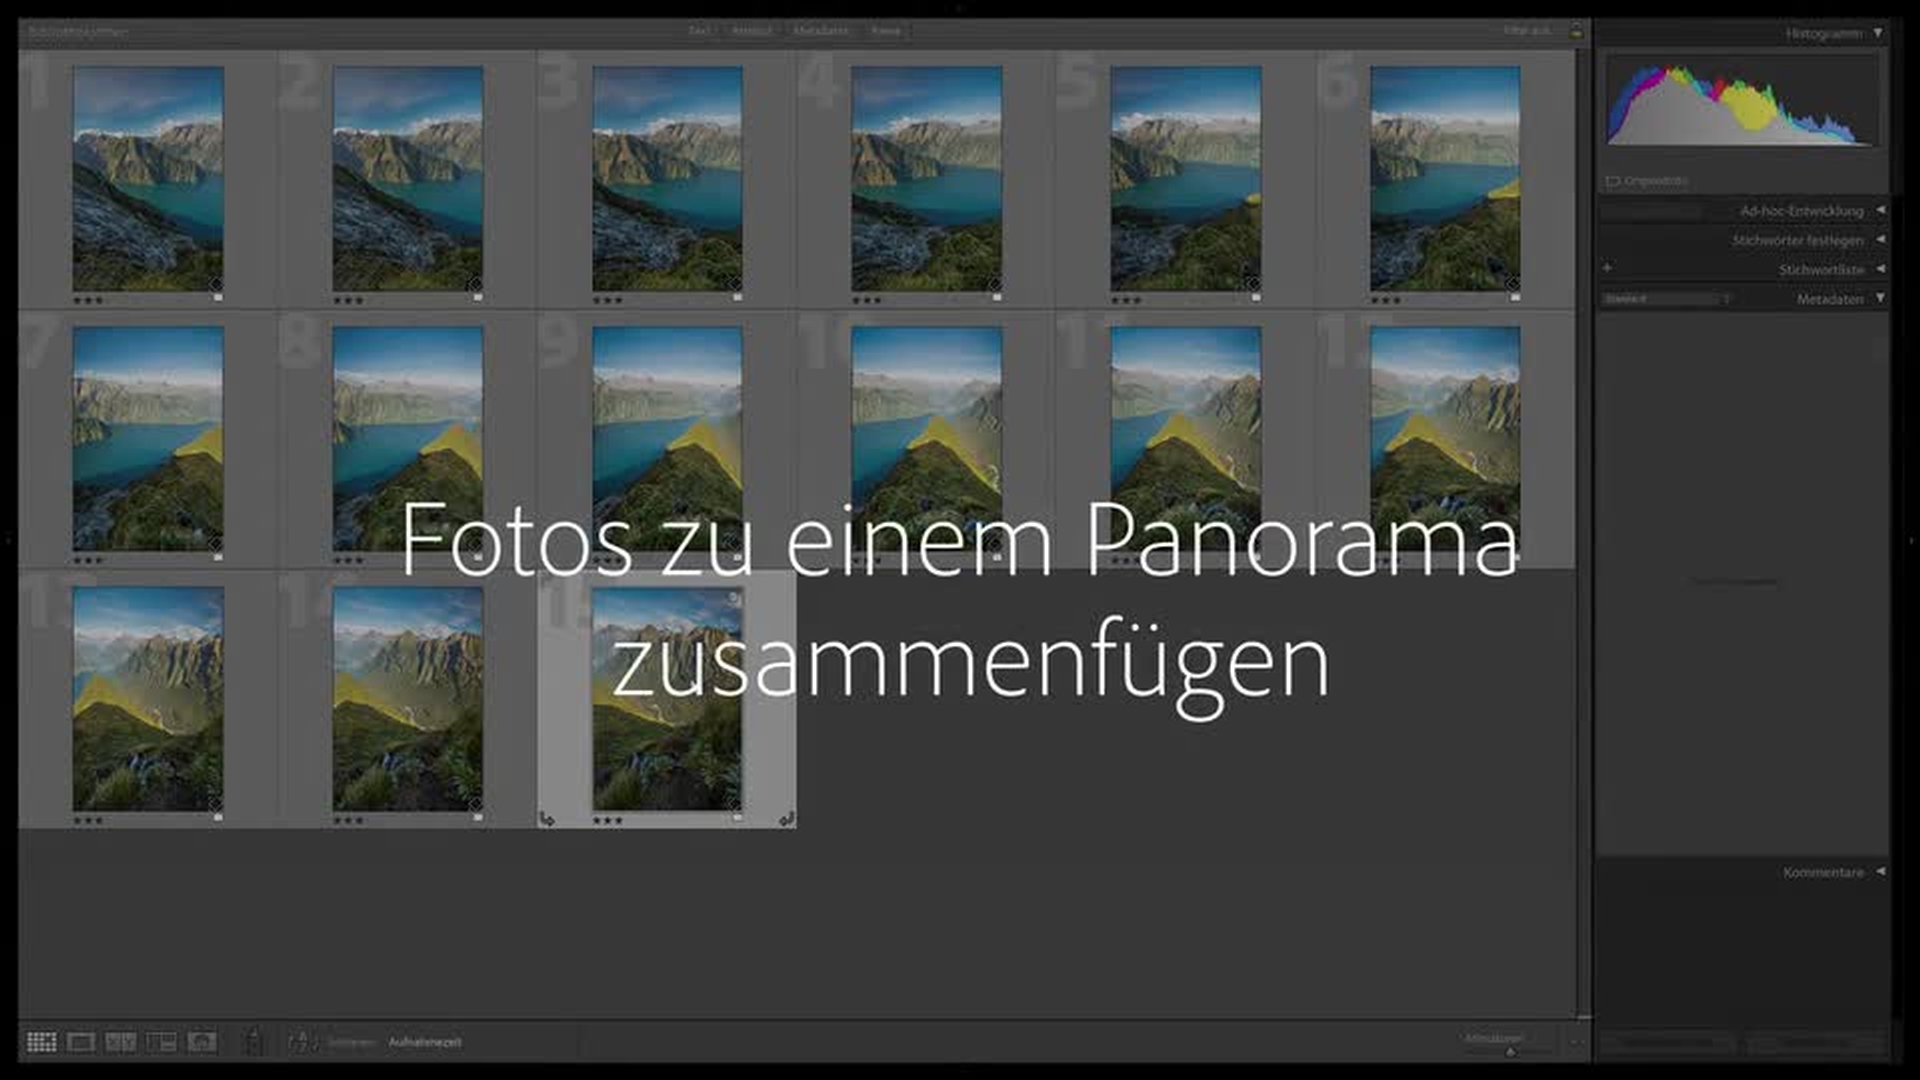Open People view icon
Screen dimensions: 1920x1080
tap(201, 1042)
